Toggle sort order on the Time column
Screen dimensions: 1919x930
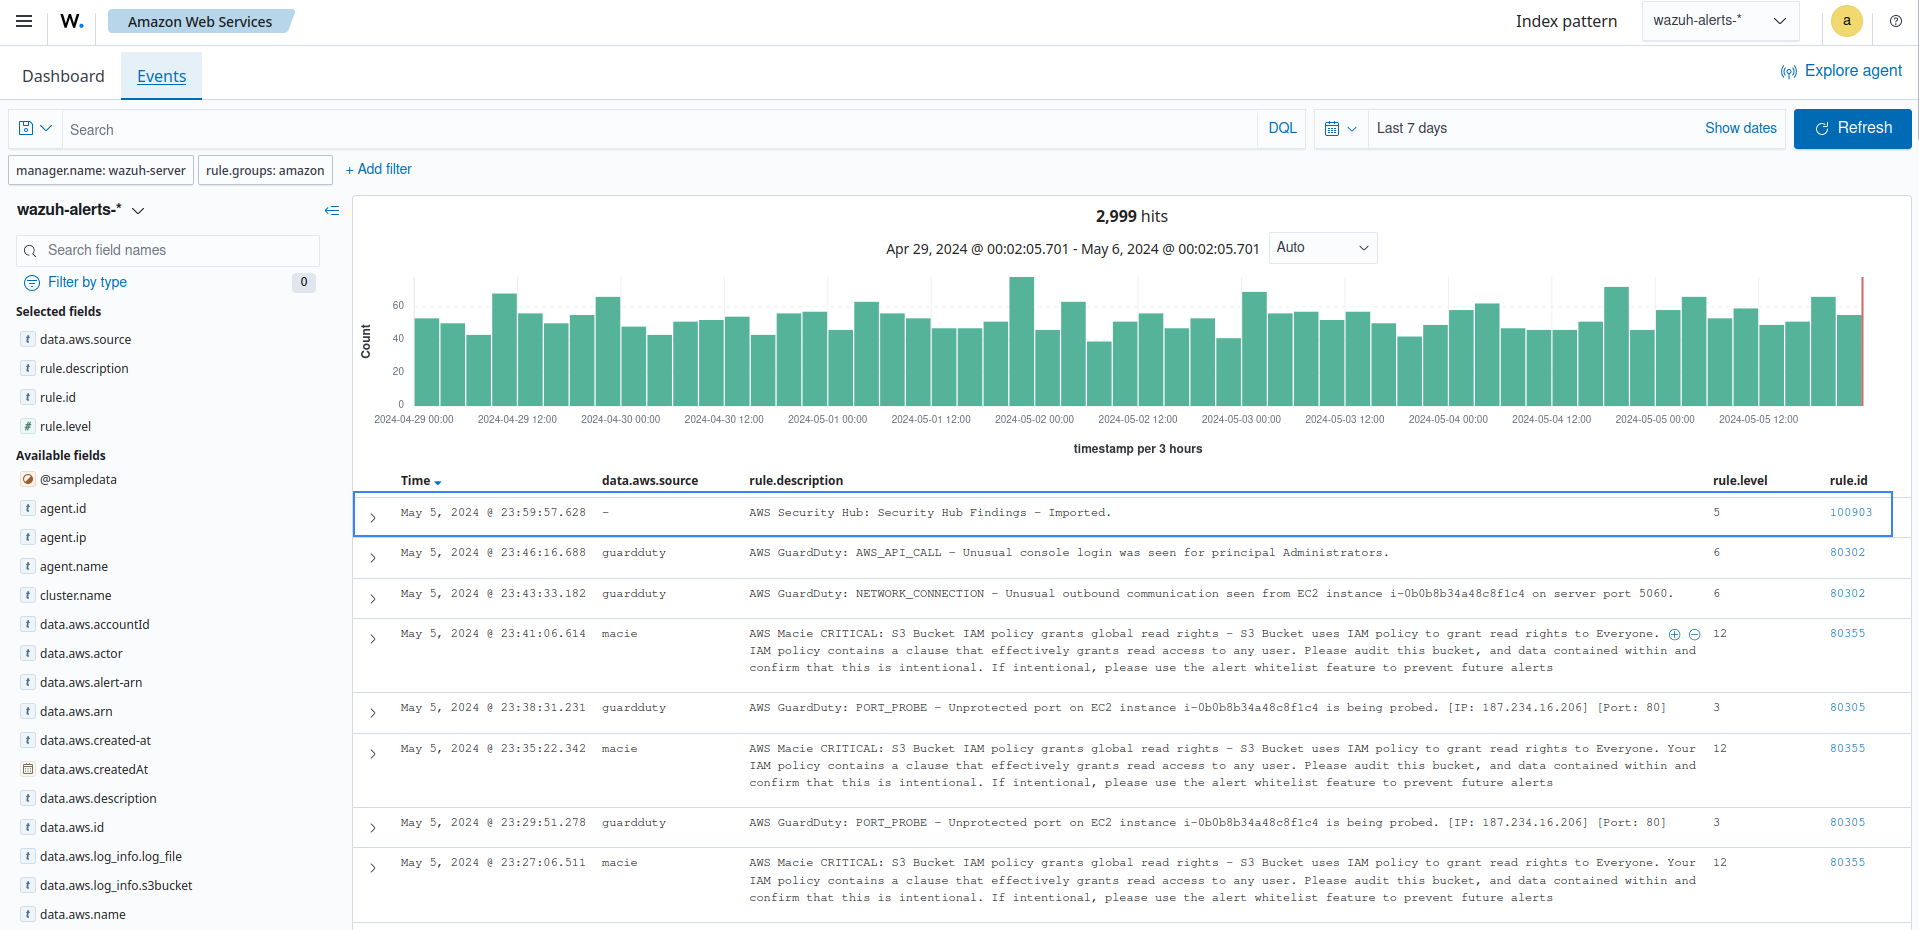coord(420,480)
